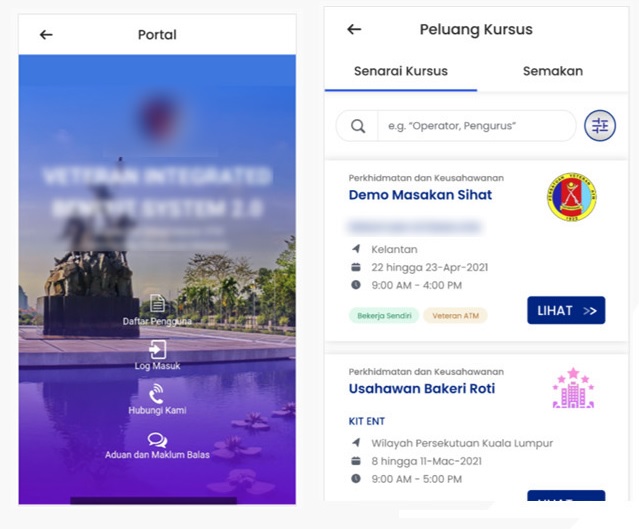Tap the Log Masuk login icon
The height and width of the screenshot is (529, 639).
pos(157,349)
